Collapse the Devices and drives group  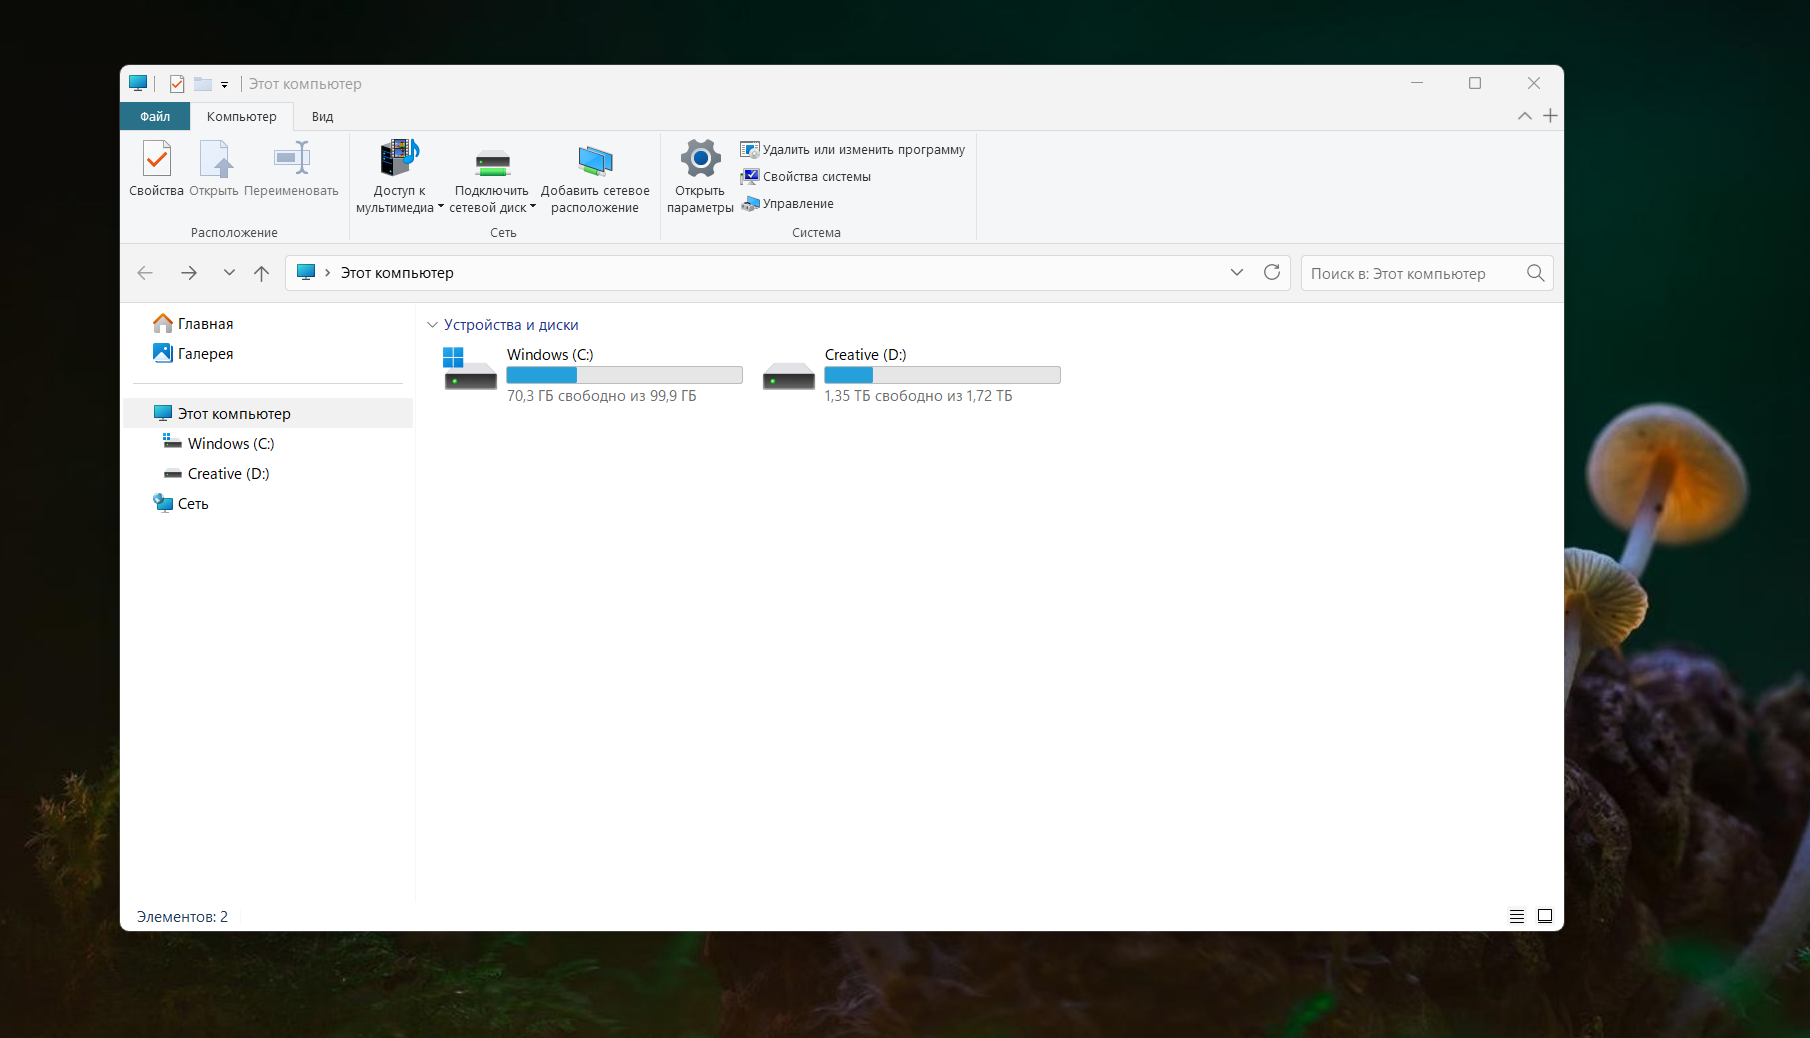(432, 325)
